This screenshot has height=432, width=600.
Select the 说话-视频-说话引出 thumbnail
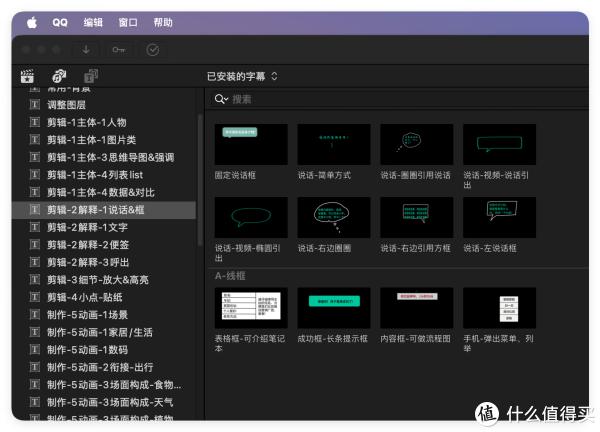(499, 144)
